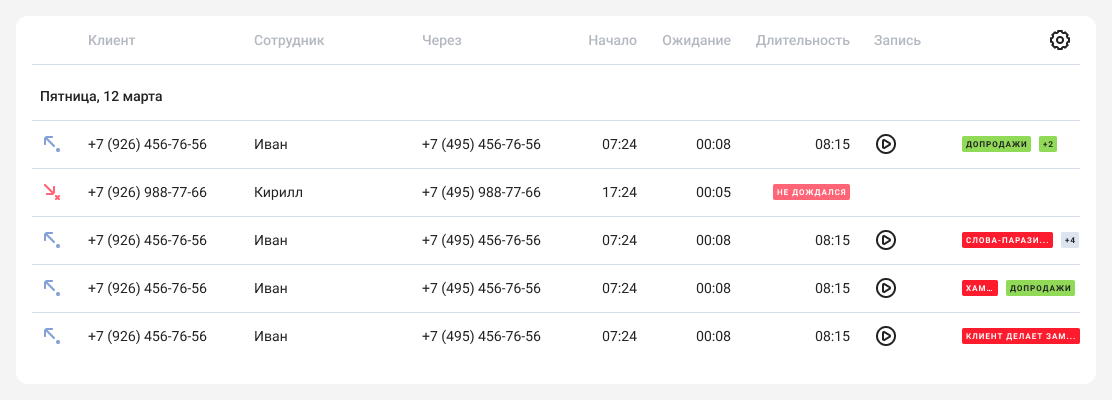Image resolution: width=1112 pixels, height=400 pixels.
Task: Select the Слова-парази... red tag
Action: [1007, 240]
